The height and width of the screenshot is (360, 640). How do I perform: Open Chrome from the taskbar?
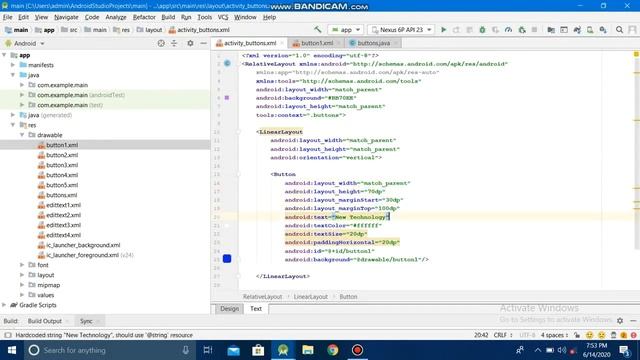tap(333, 350)
